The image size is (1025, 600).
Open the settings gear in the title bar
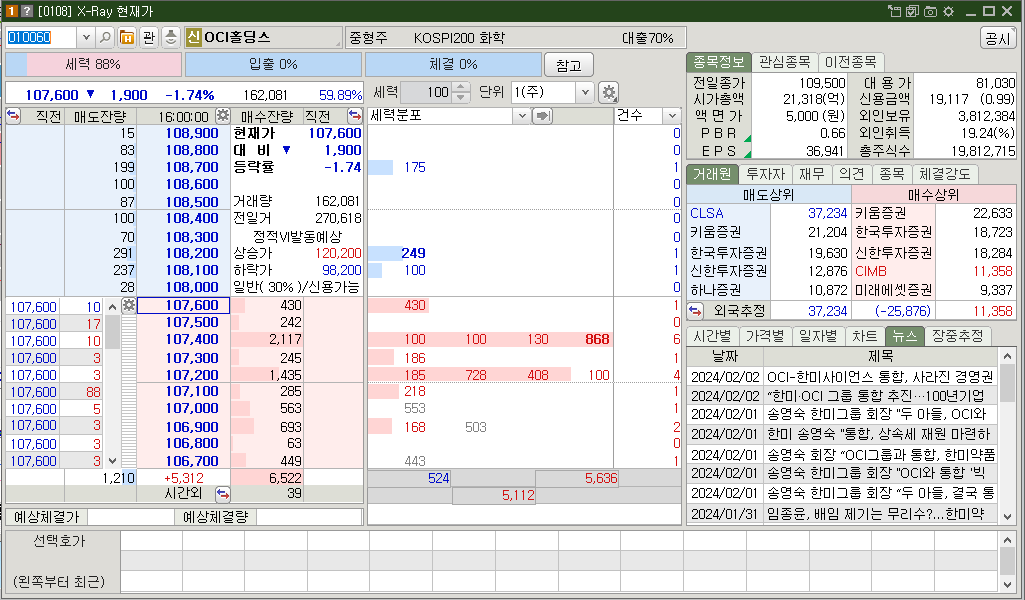[x=948, y=11]
